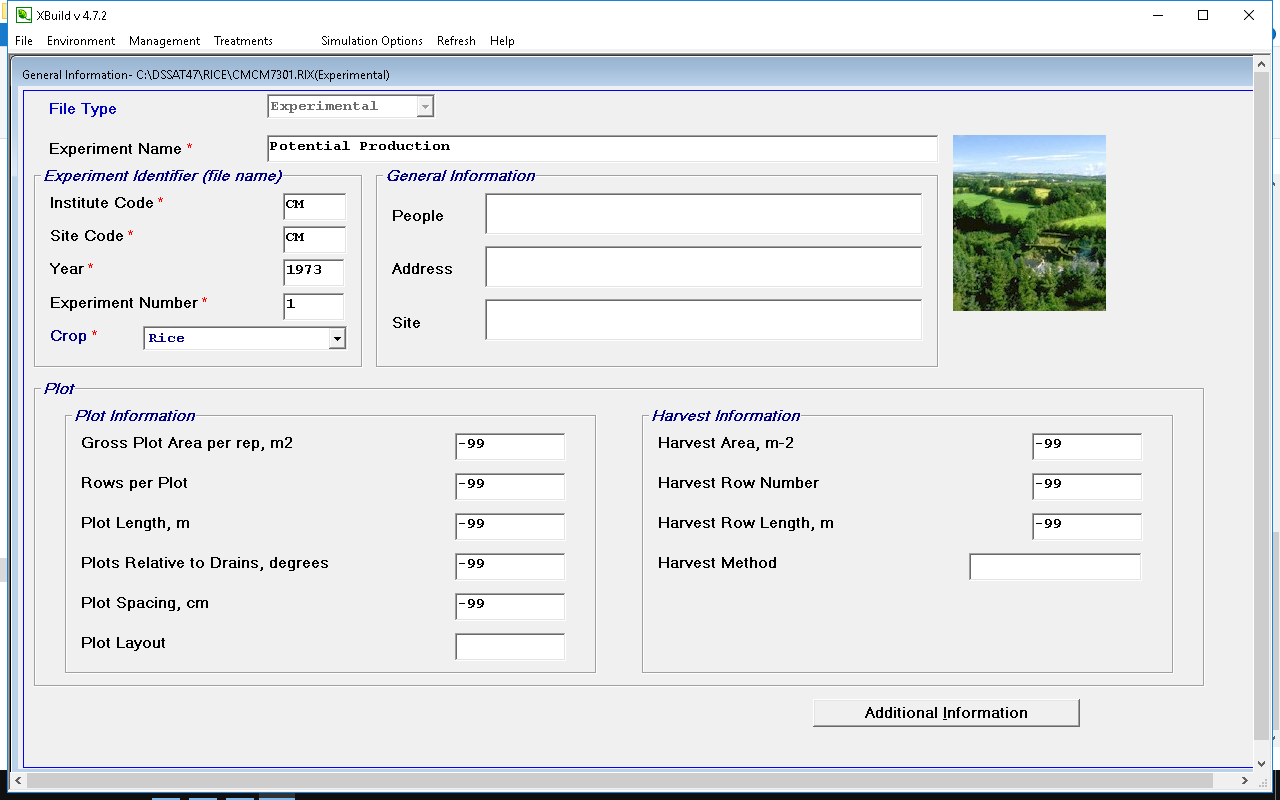Click the Experiment Name text field

pos(602,148)
